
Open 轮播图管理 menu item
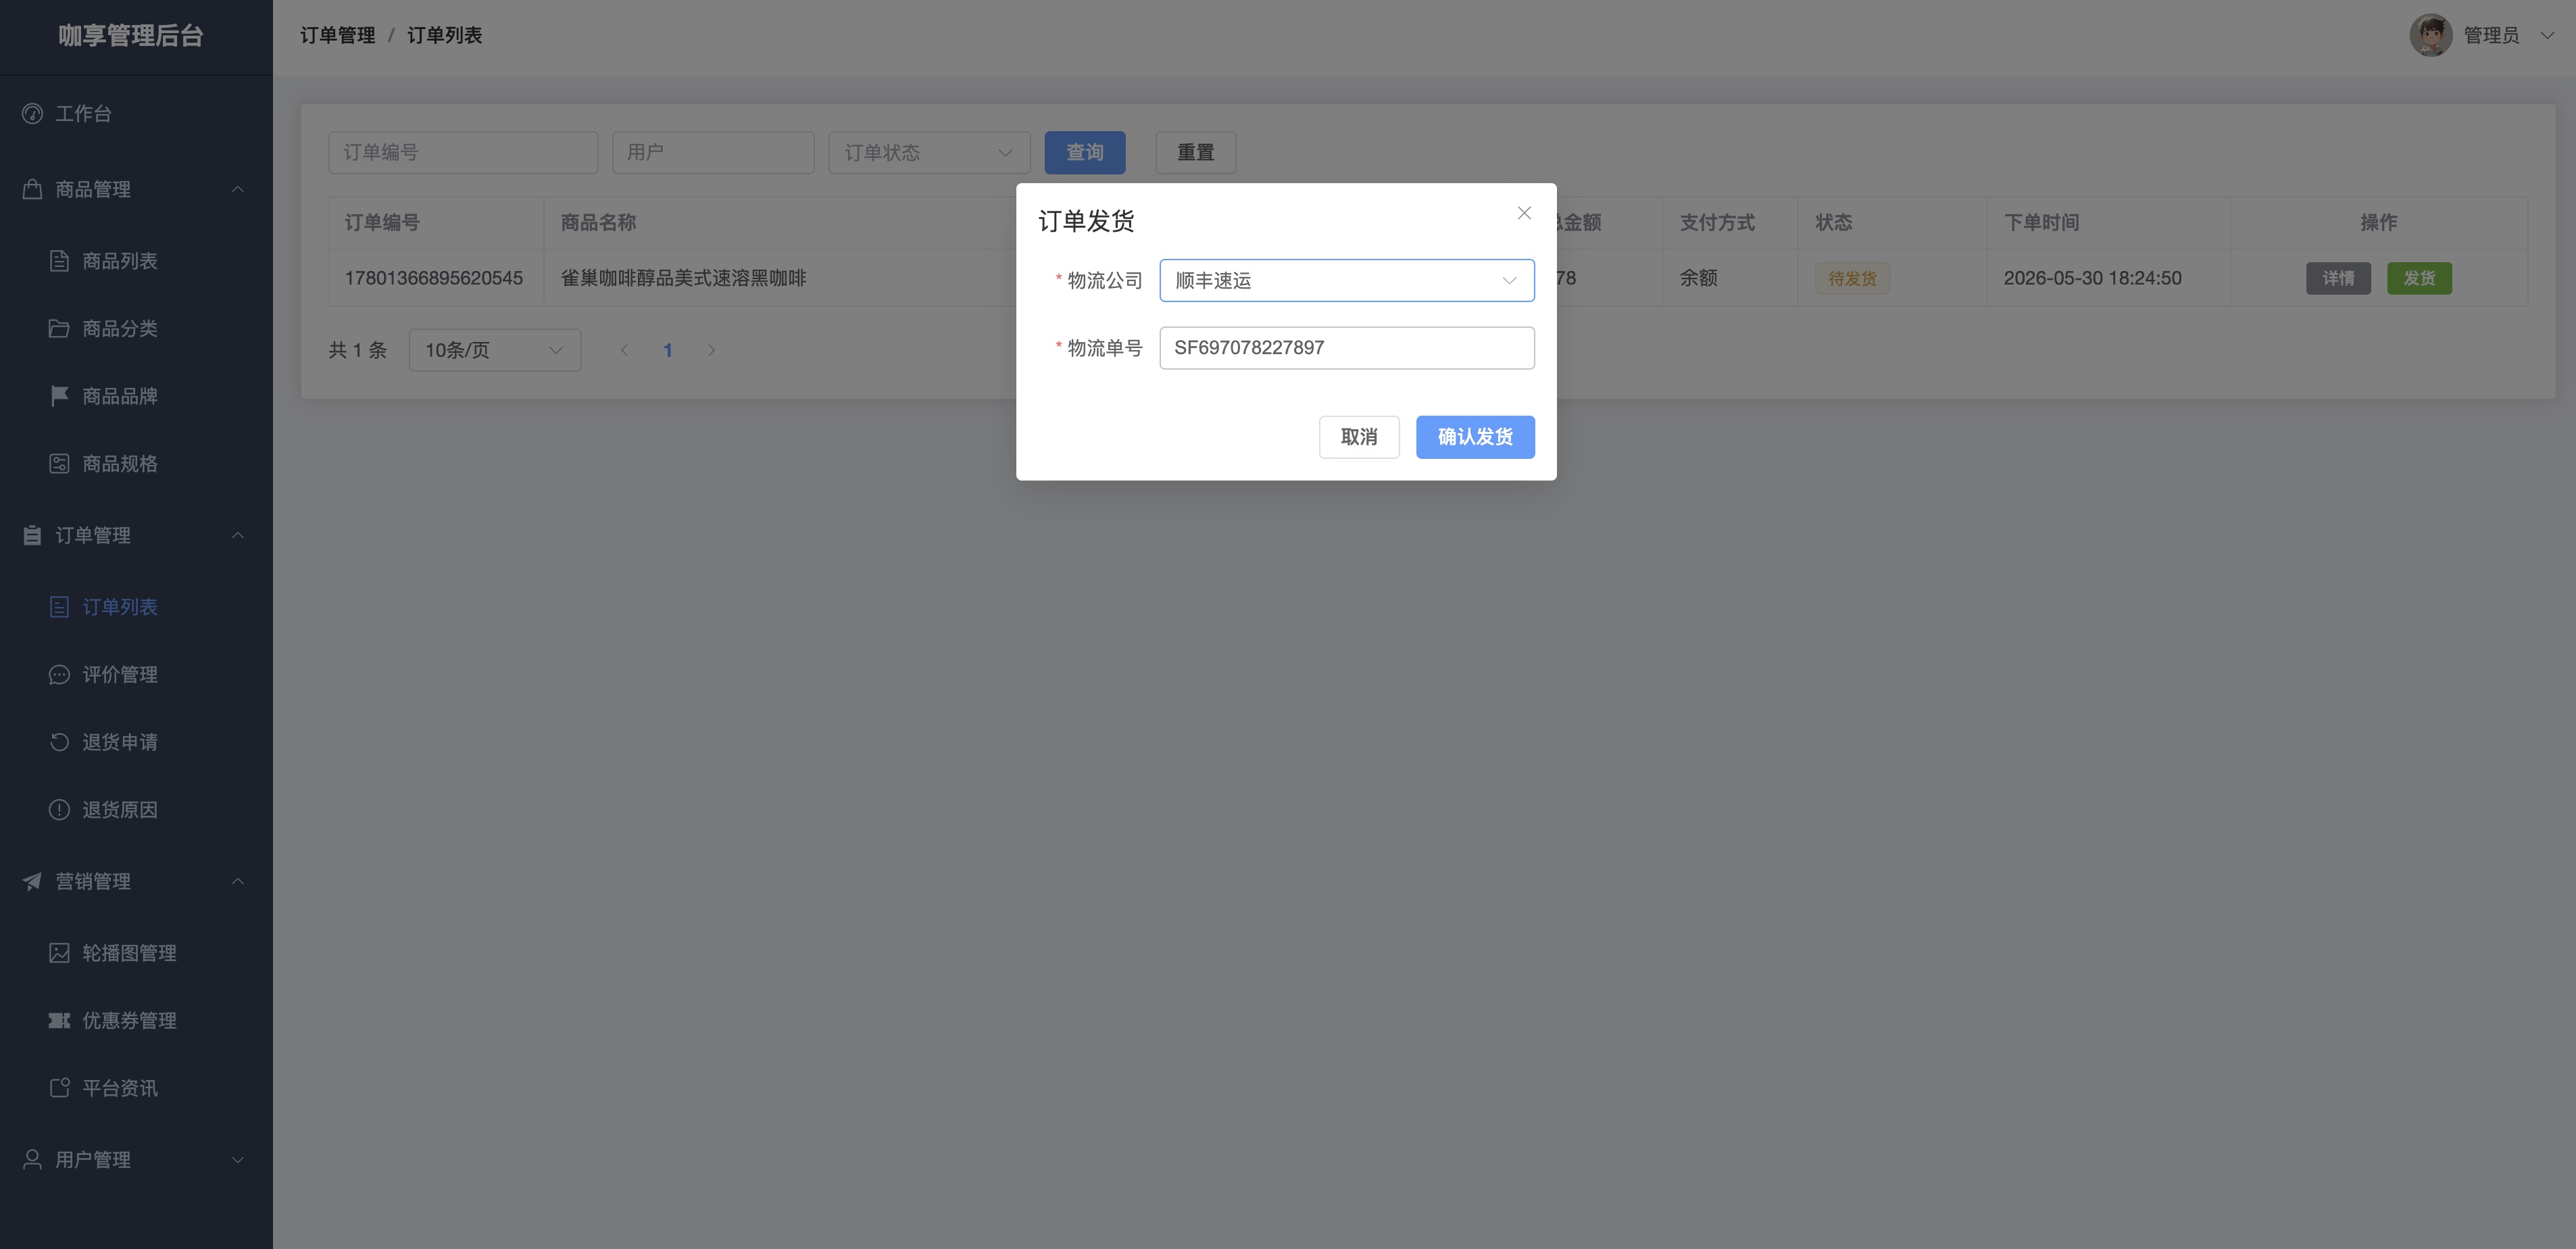[136, 953]
